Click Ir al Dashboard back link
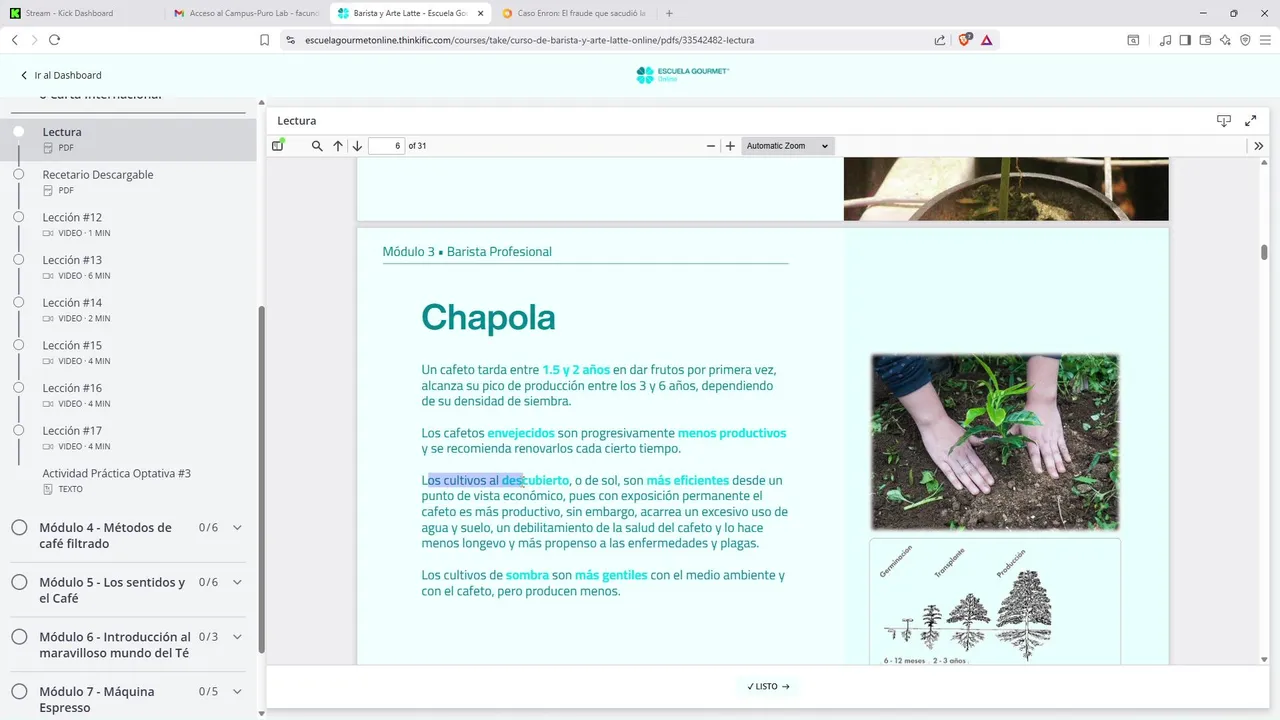The width and height of the screenshot is (1280, 720). coord(62,75)
